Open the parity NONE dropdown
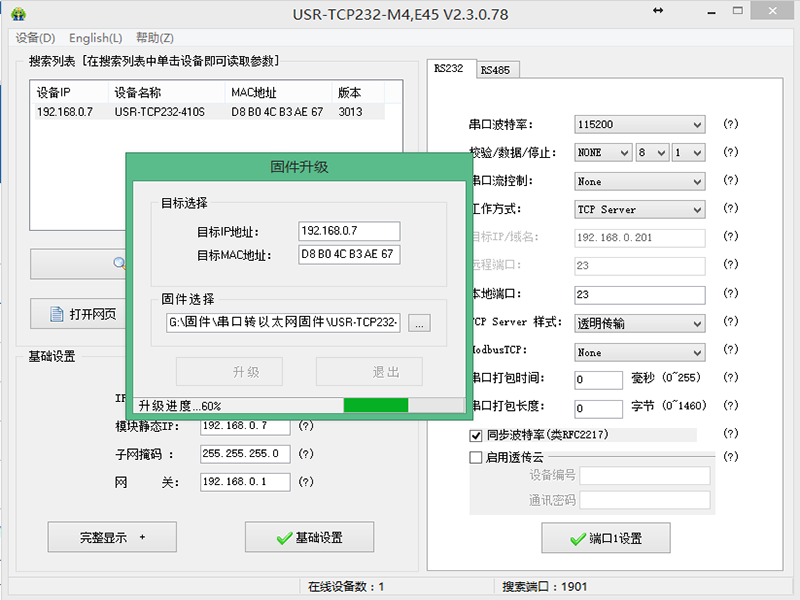 (603, 153)
